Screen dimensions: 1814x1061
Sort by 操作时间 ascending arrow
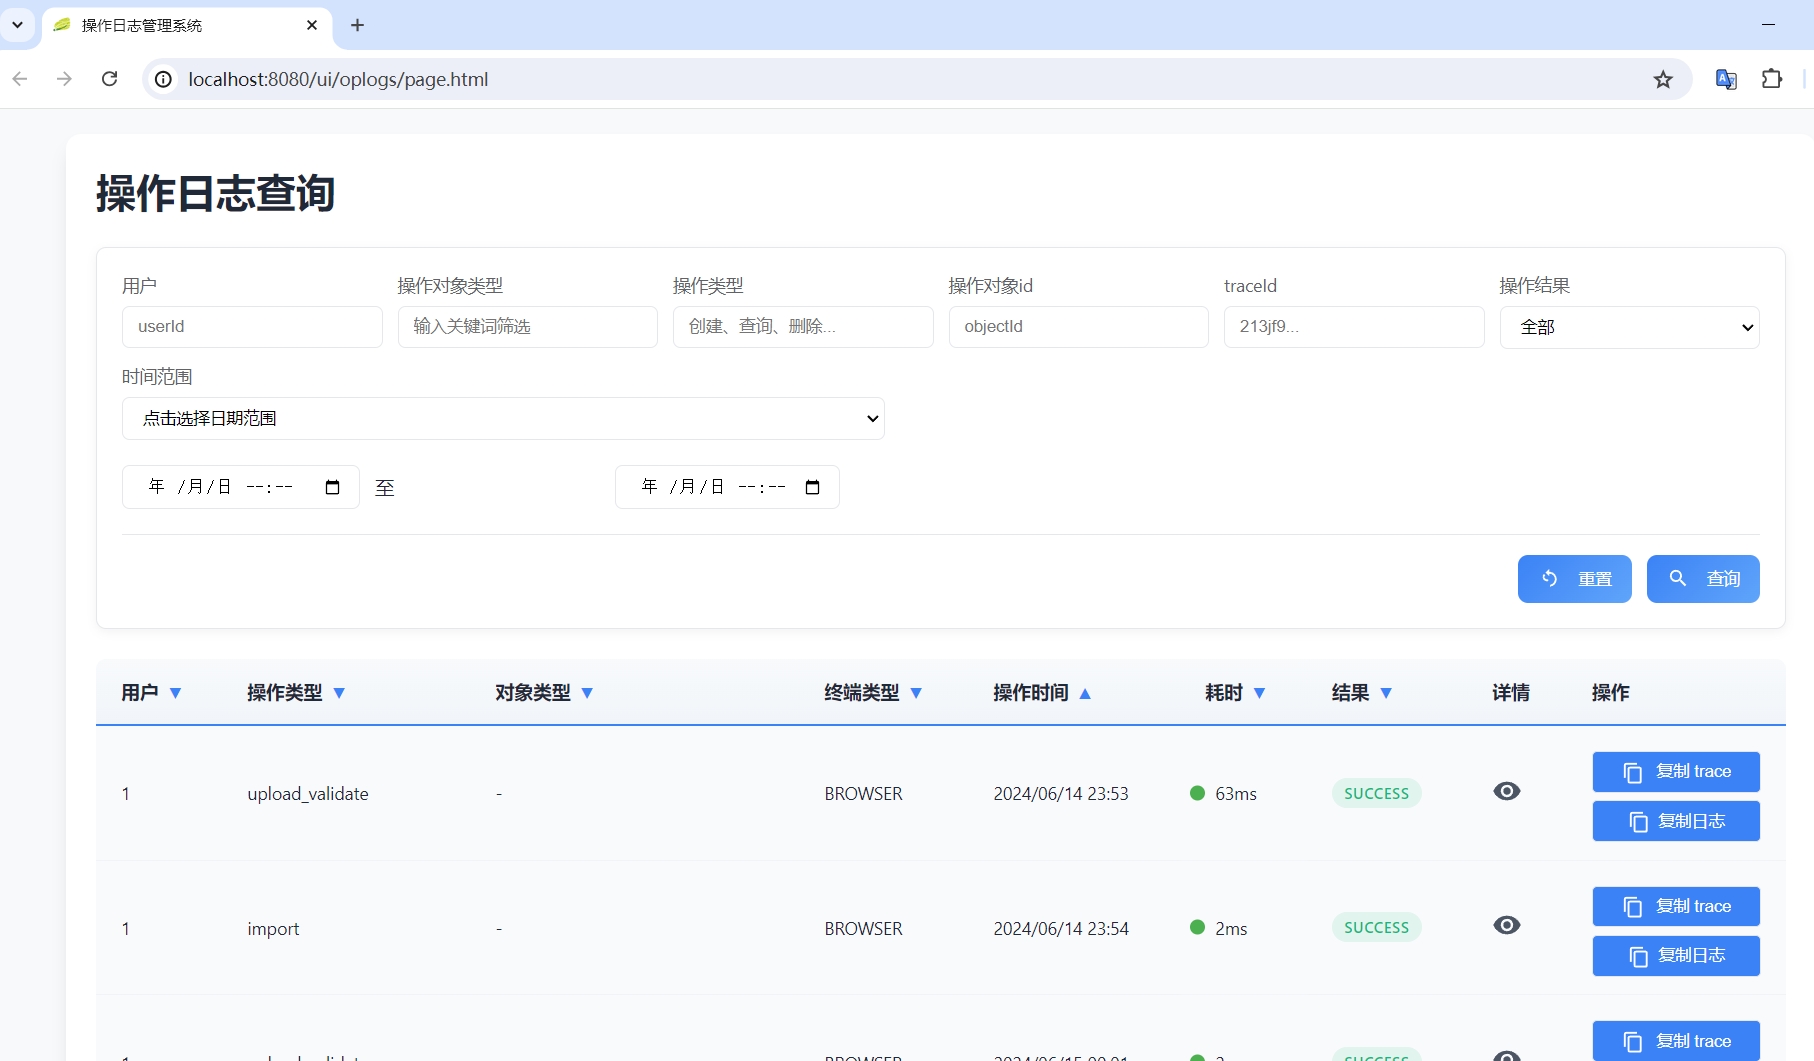1085,693
